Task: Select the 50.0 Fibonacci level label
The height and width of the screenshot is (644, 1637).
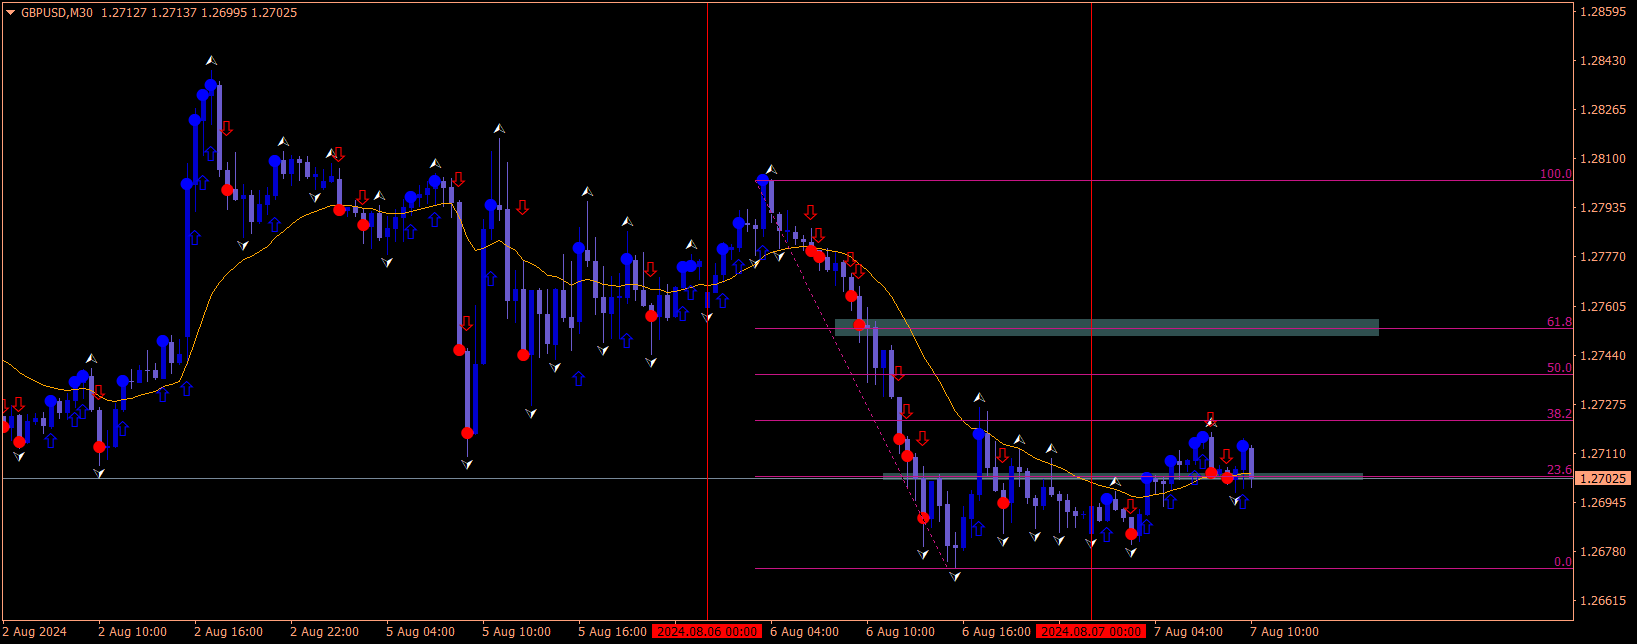Action: [1559, 368]
